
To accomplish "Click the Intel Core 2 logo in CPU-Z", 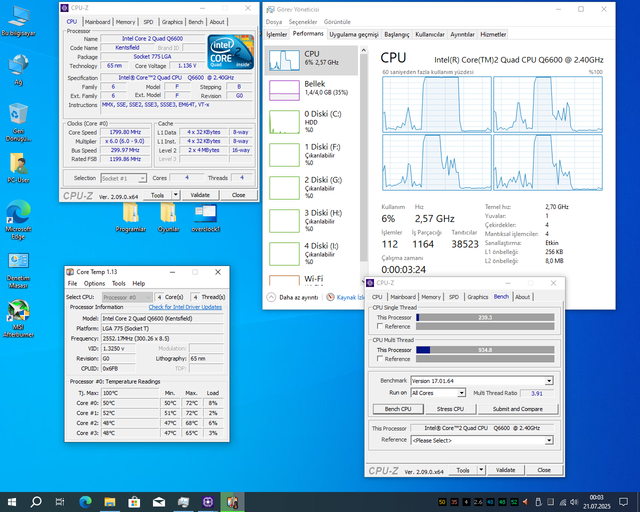I will coord(231,52).
